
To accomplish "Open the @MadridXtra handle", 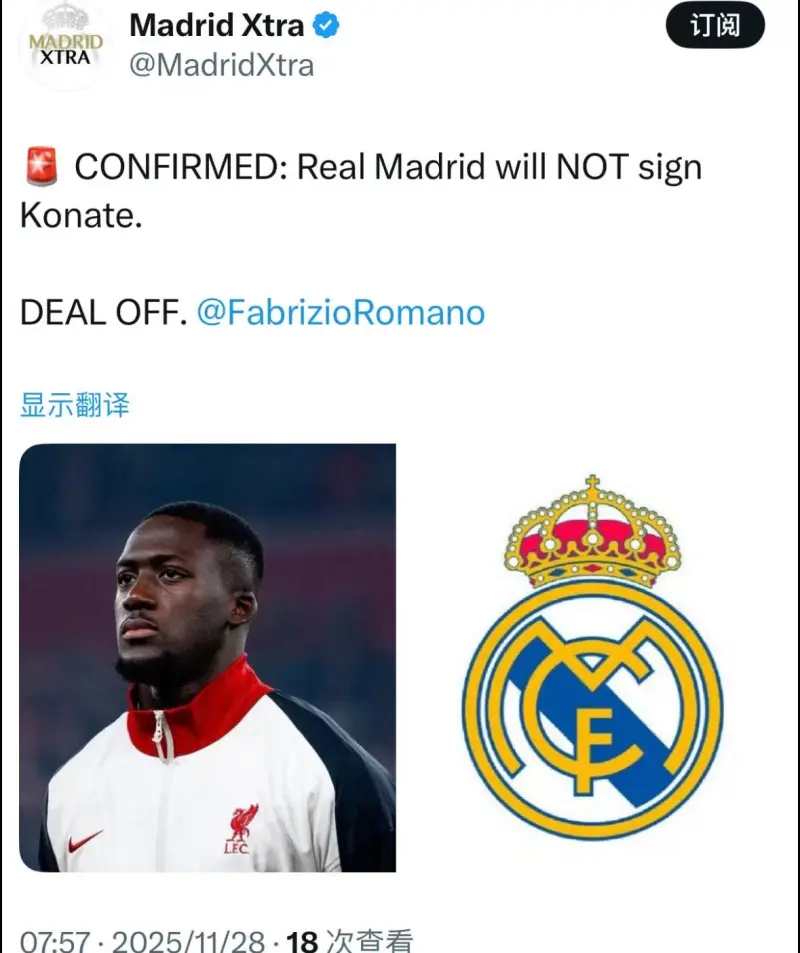I will coord(222,65).
